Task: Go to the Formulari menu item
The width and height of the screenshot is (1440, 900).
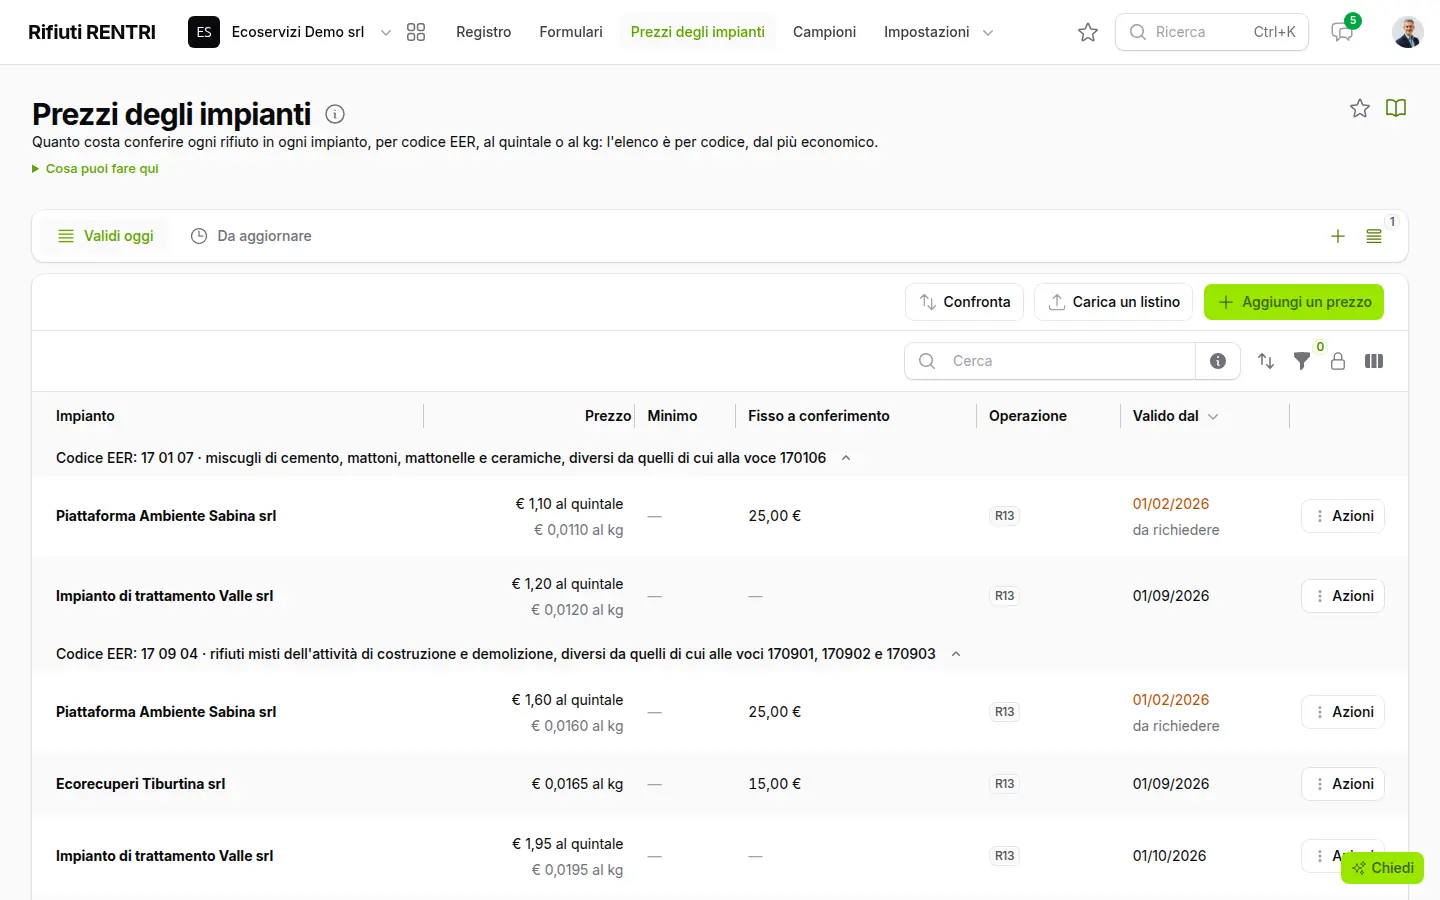Action: (571, 32)
